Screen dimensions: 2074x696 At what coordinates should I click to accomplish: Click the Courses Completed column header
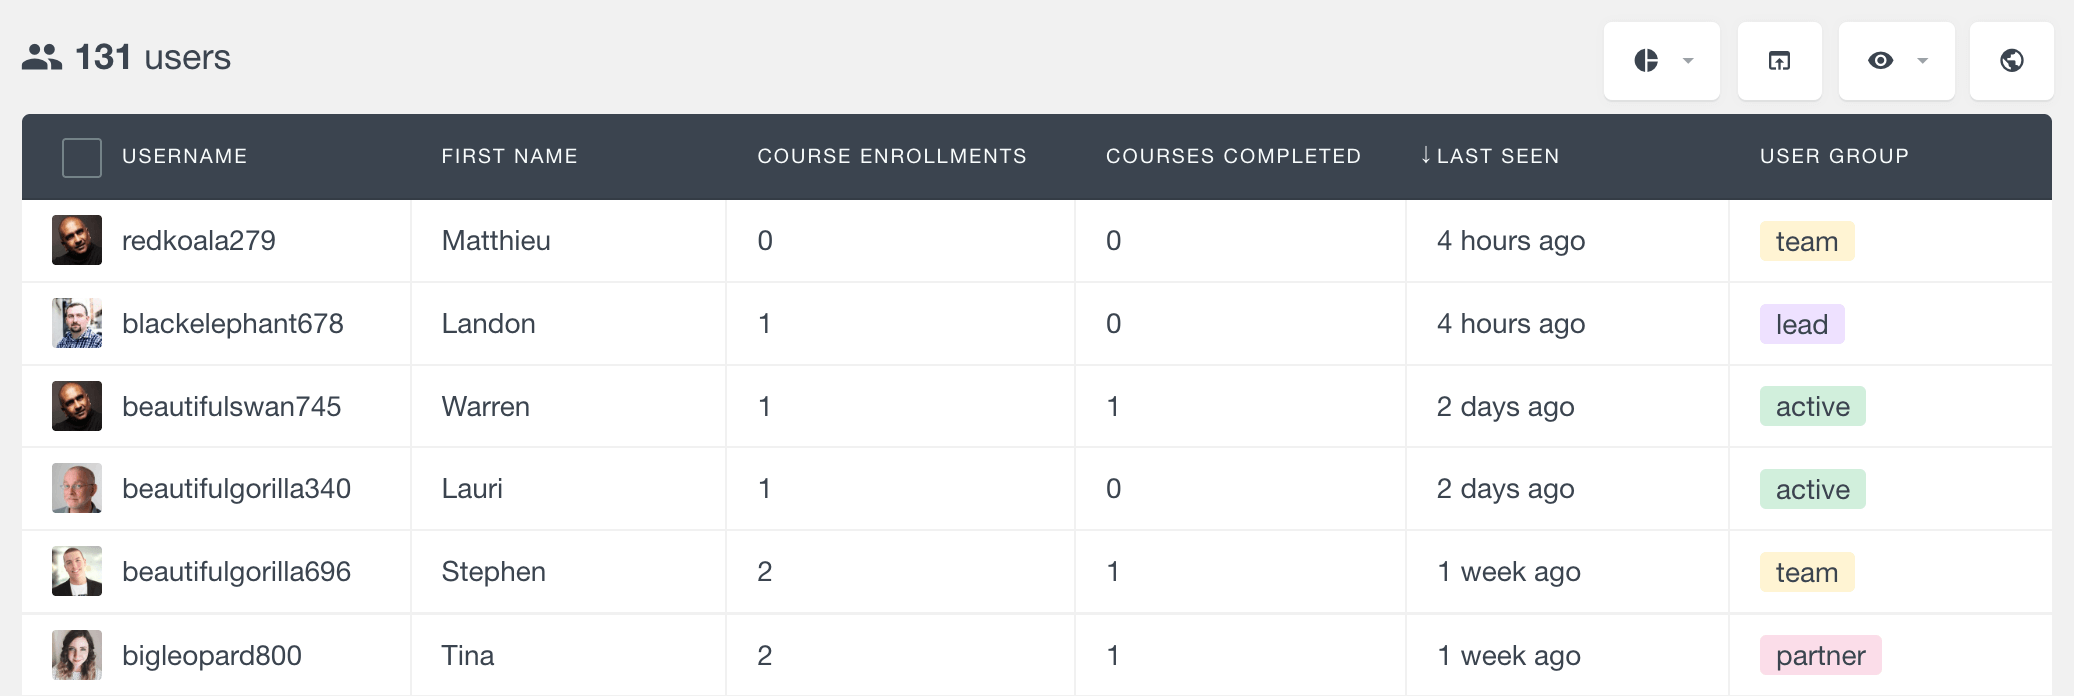click(1233, 156)
